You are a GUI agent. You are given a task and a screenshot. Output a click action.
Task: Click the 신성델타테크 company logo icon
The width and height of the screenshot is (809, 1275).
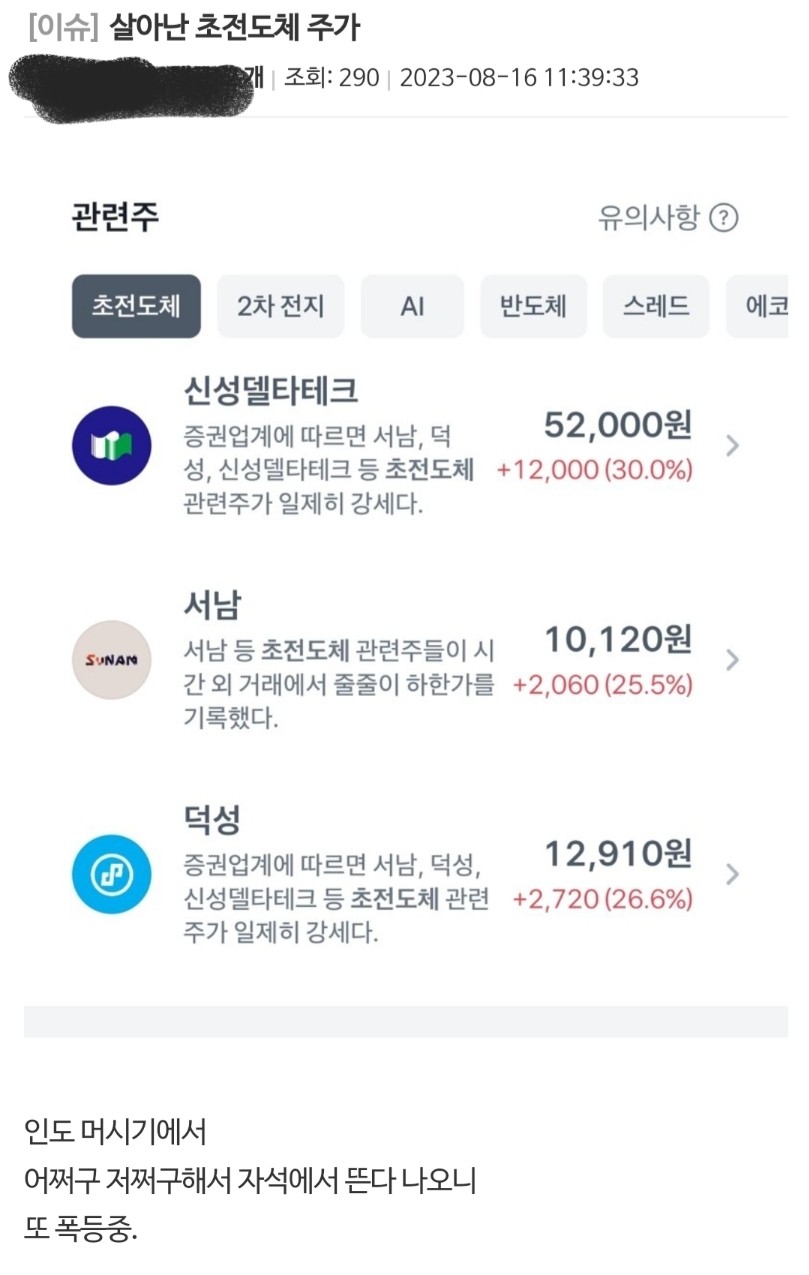pos(112,446)
